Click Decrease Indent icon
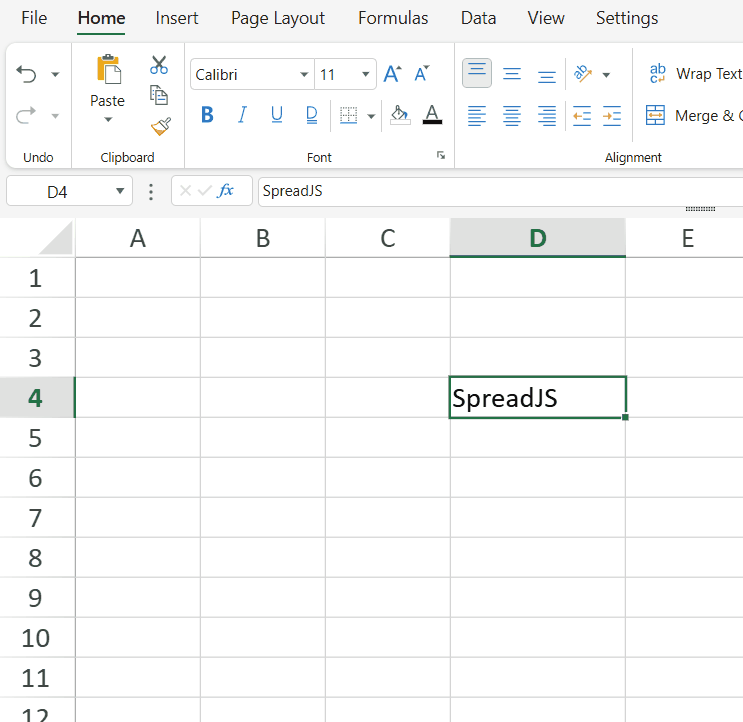Viewport: 743px width, 722px height. 582,115
